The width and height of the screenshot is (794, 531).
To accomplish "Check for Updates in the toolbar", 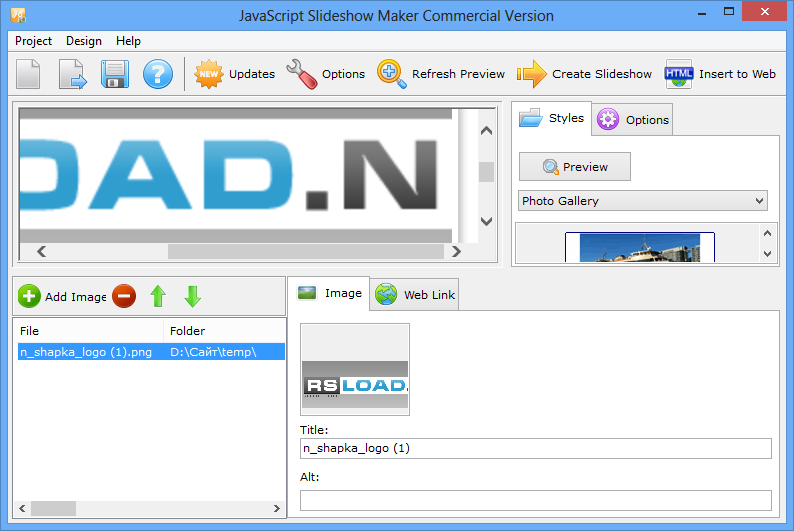I will click(x=235, y=74).
